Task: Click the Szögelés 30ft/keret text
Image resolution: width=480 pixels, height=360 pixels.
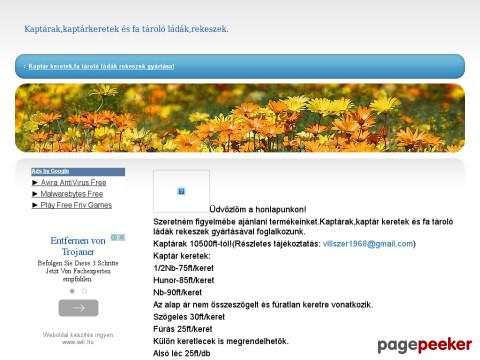Action: click(189, 317)
